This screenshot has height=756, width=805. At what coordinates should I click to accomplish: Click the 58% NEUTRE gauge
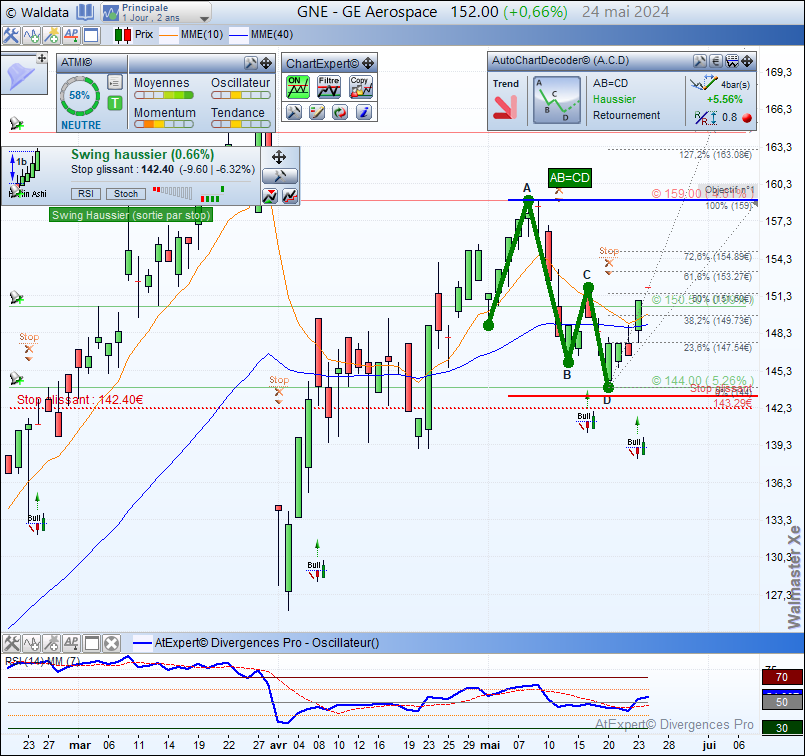(80, 96)
